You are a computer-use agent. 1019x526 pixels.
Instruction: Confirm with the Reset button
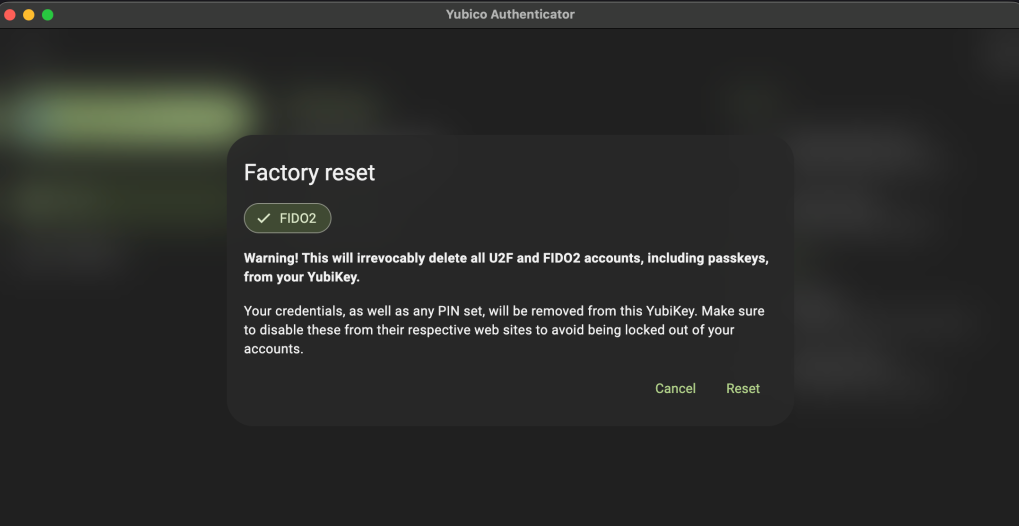click(743, 388)
